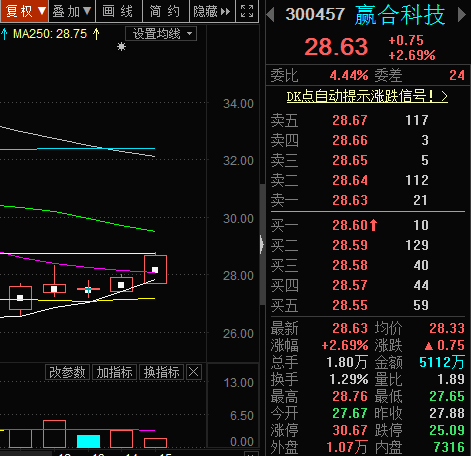Click the 委比 value 4.44%
The width and height of the screenshot is (471, 456).
pos(349,75)
